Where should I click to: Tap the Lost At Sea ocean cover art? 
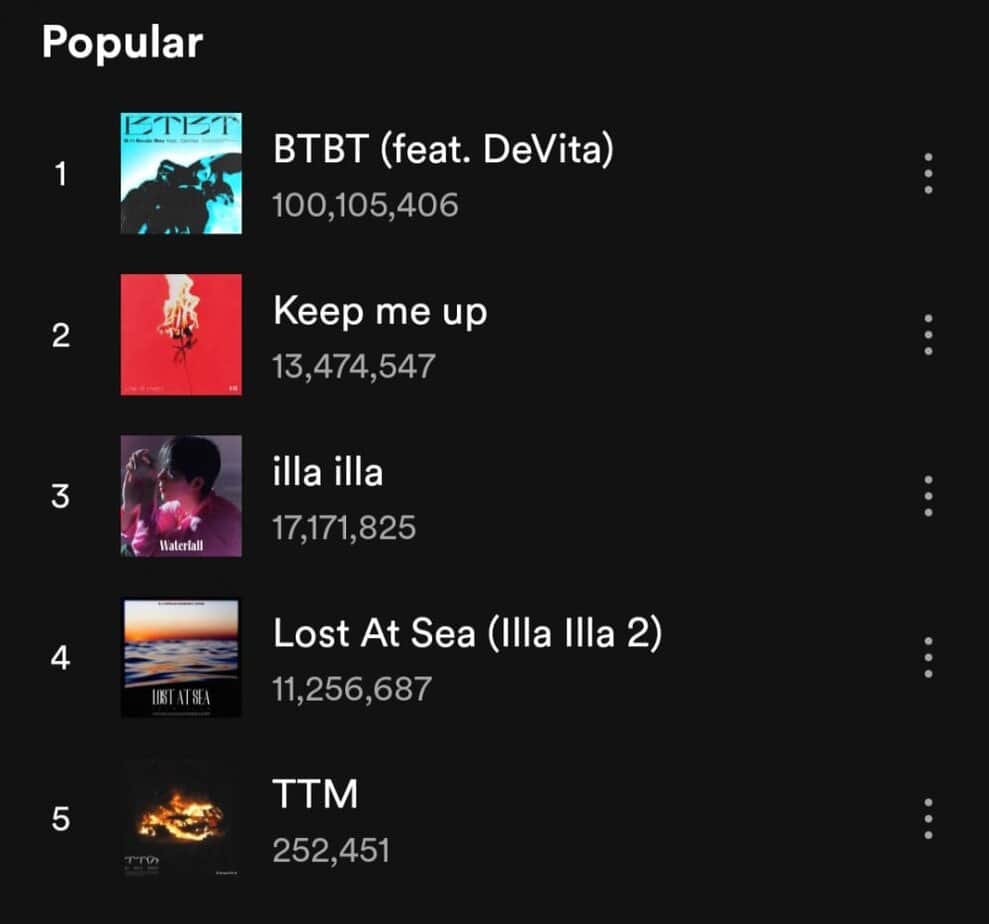[x=181, y=657]
